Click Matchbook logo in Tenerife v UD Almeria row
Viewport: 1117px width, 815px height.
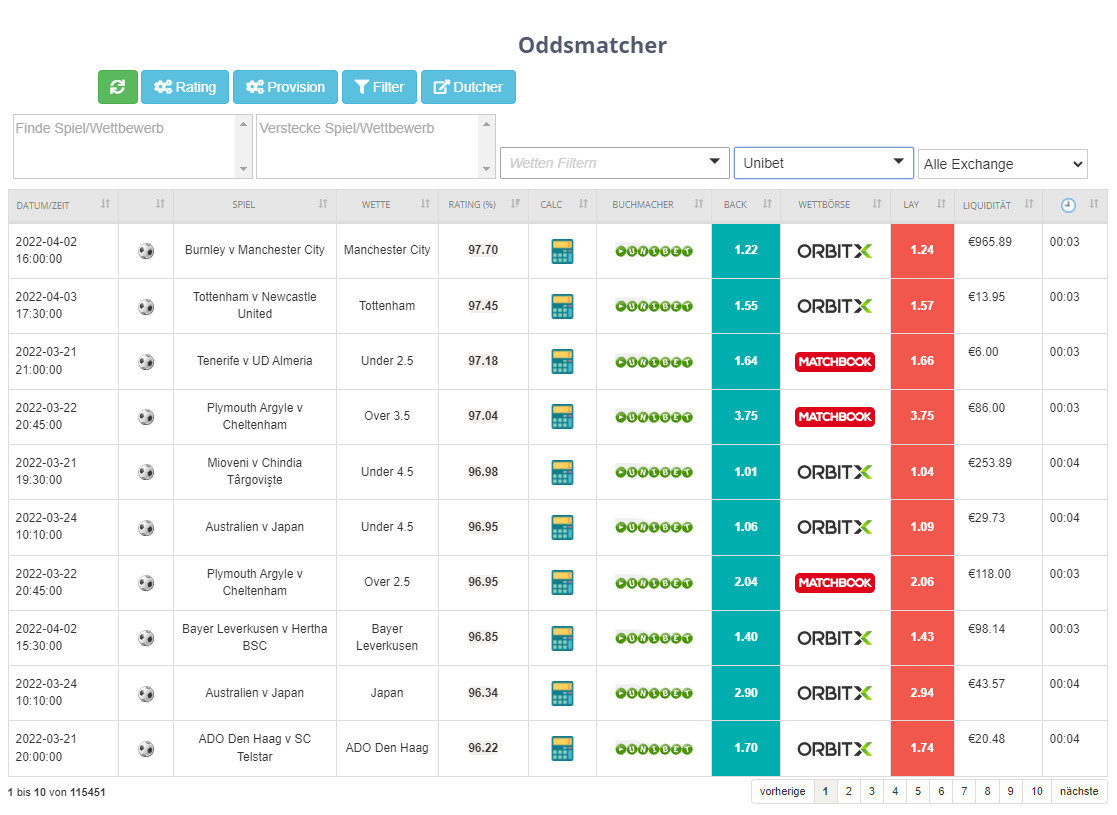(x=835, y=362)
